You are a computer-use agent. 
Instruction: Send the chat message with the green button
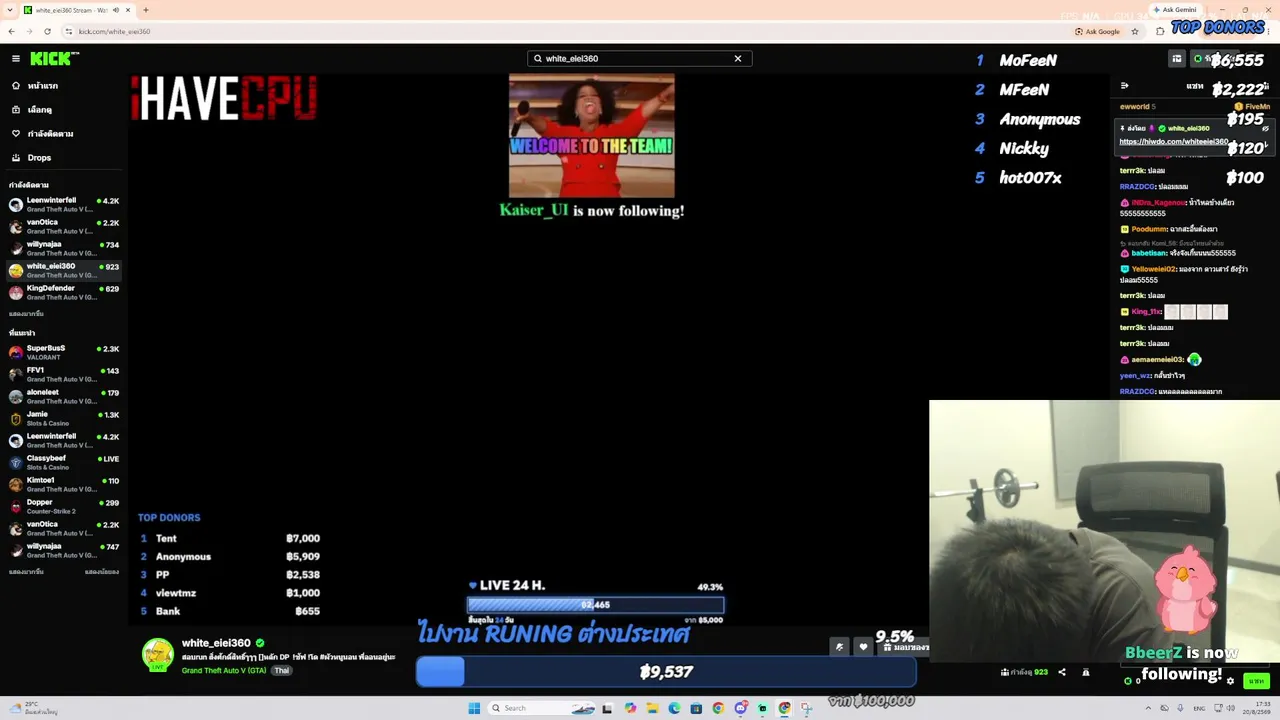point(1256,681)
